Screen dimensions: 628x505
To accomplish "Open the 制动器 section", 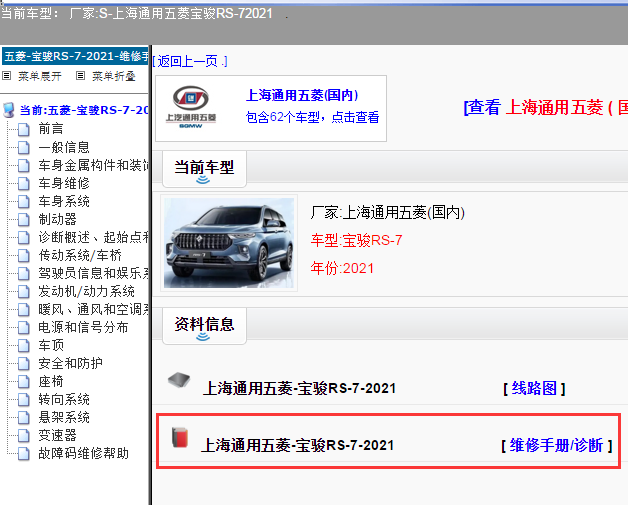I will [57, 219].
